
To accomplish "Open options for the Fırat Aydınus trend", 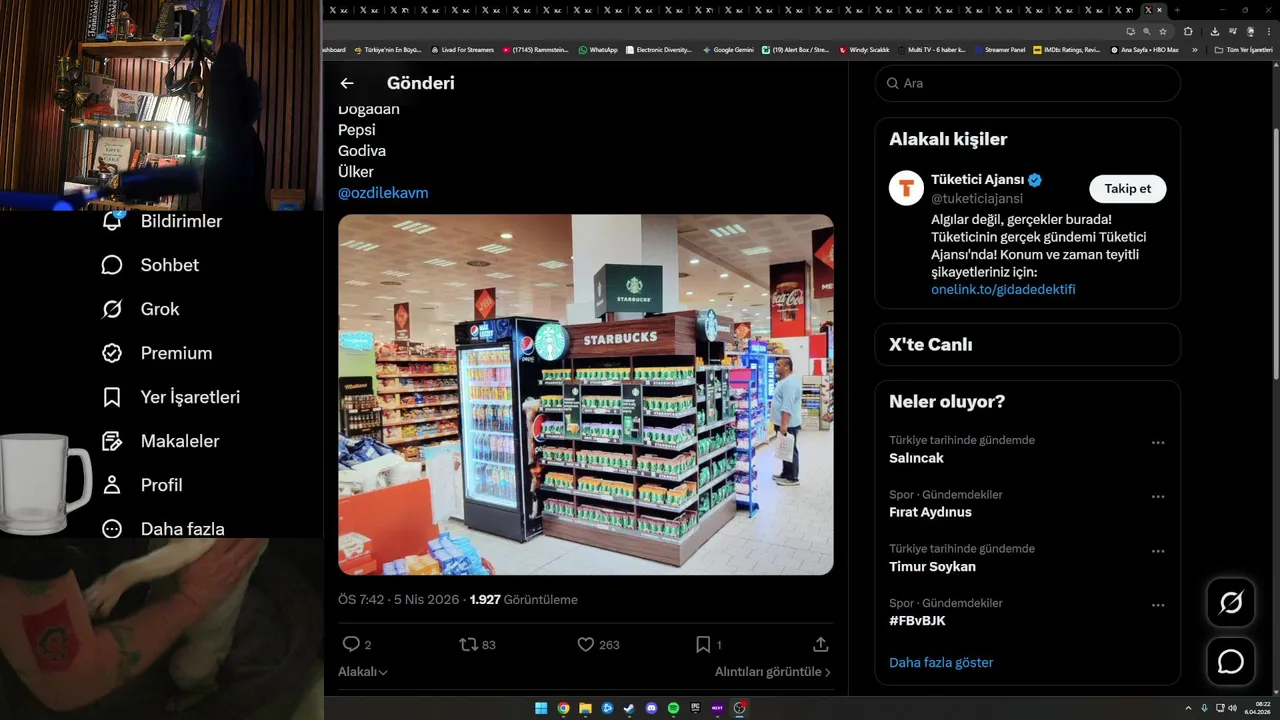I will [1158, 497].
